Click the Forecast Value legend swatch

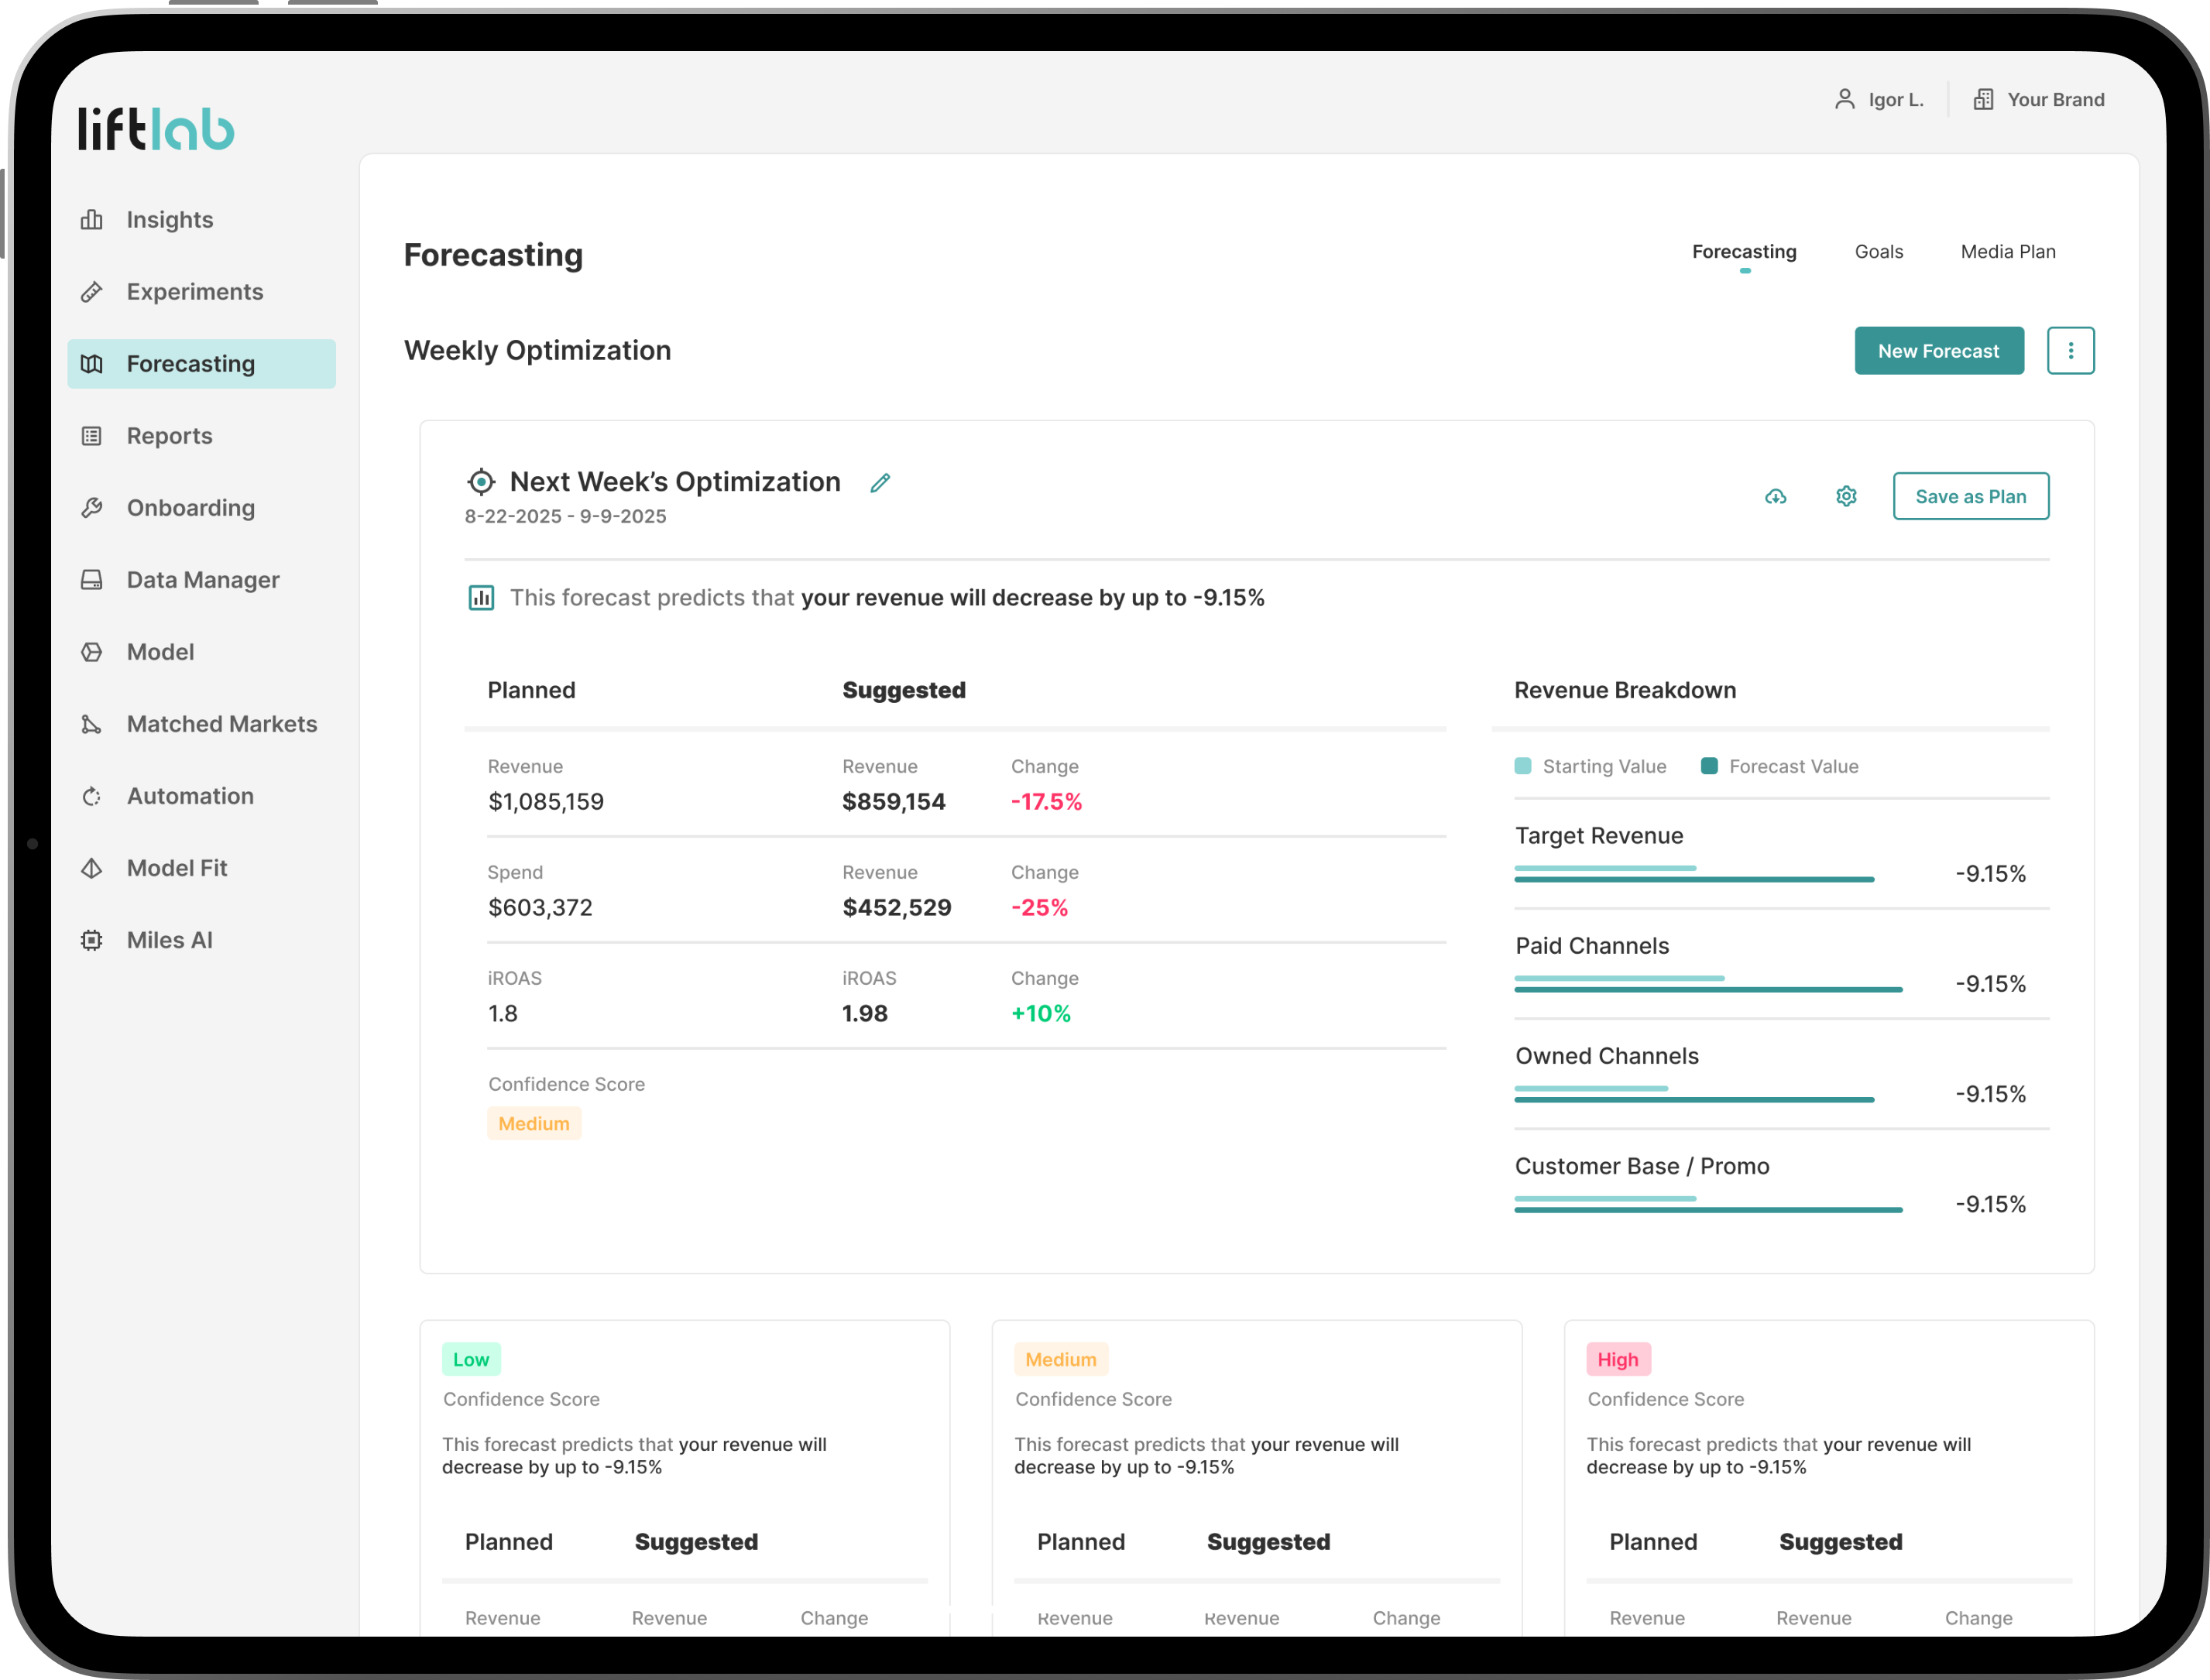1709,766
